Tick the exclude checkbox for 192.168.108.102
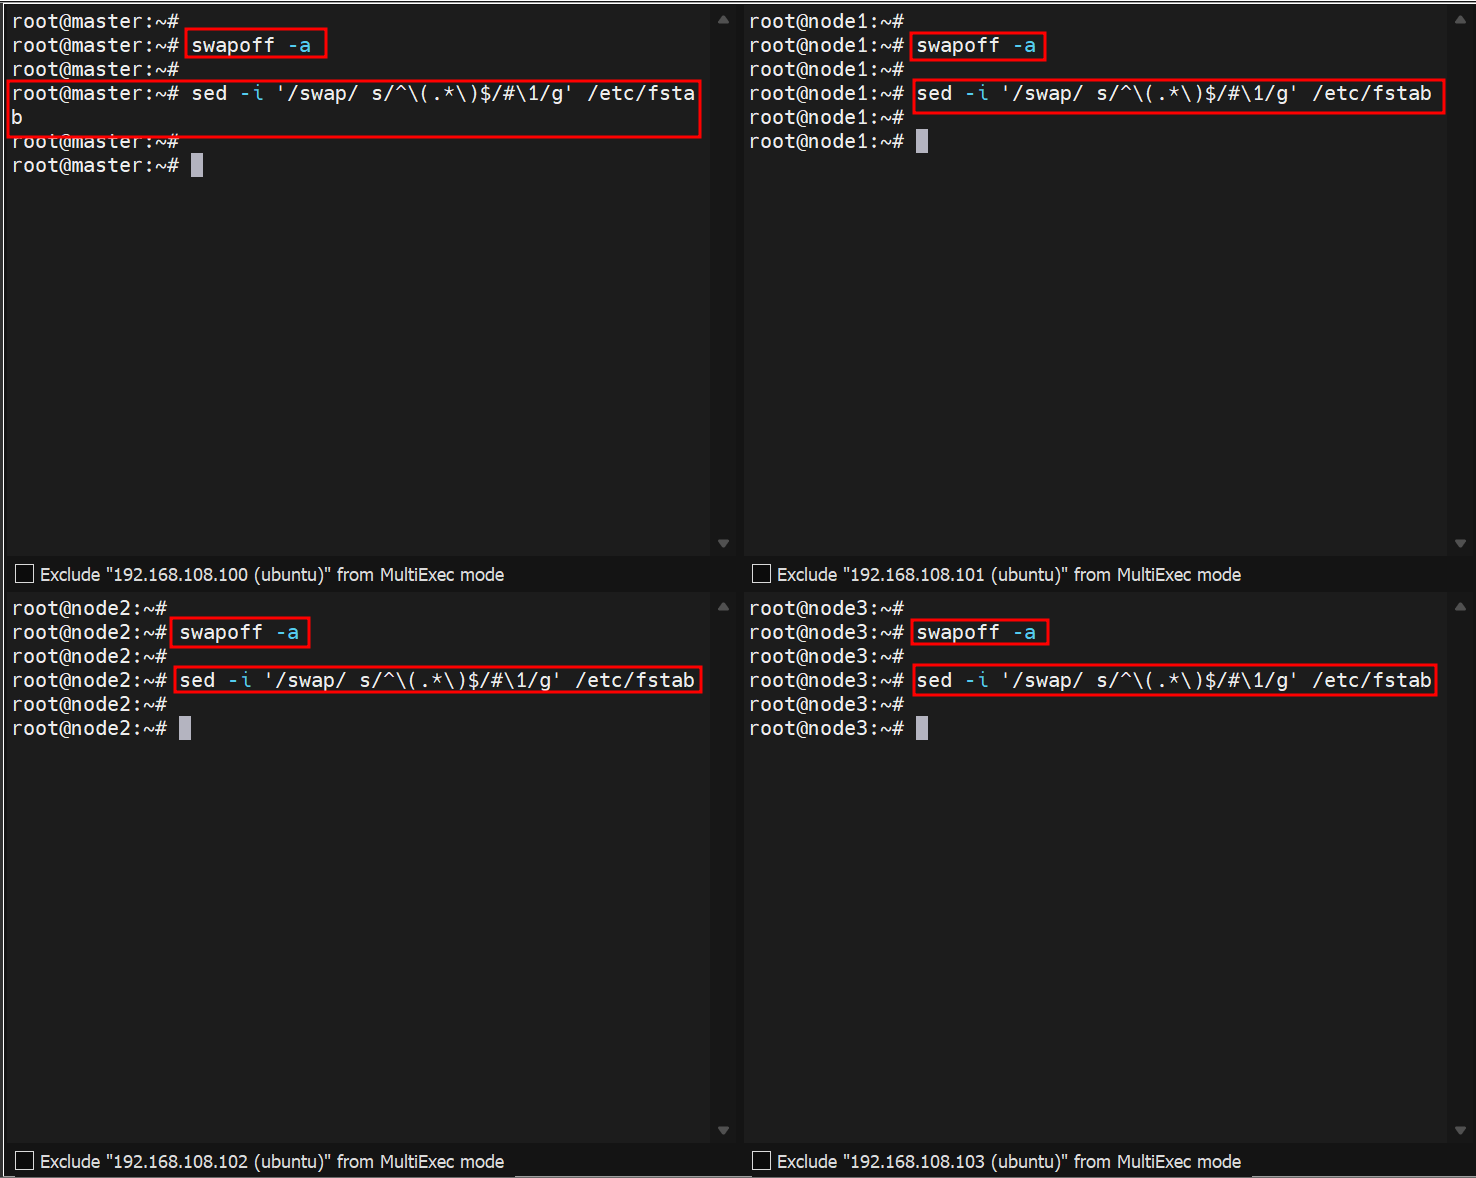This screenshot has width=1476, height=1178. (25, 1161)
